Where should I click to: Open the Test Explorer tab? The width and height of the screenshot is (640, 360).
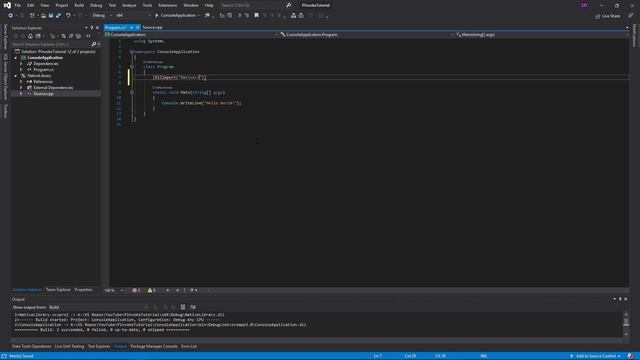99,347
